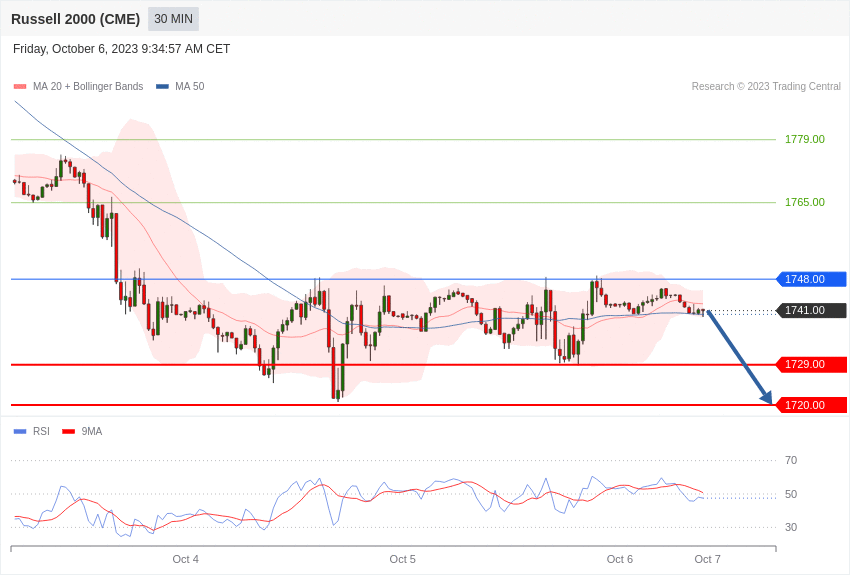Click the green 1779.00 resistance label
This screenshot has width=850, height=576.
coord(805,139)
